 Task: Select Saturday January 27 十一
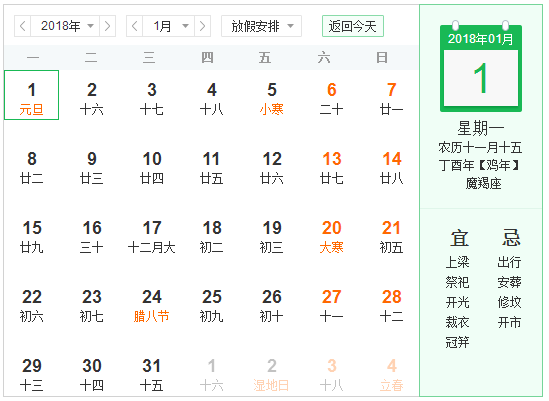click(332, 305)
